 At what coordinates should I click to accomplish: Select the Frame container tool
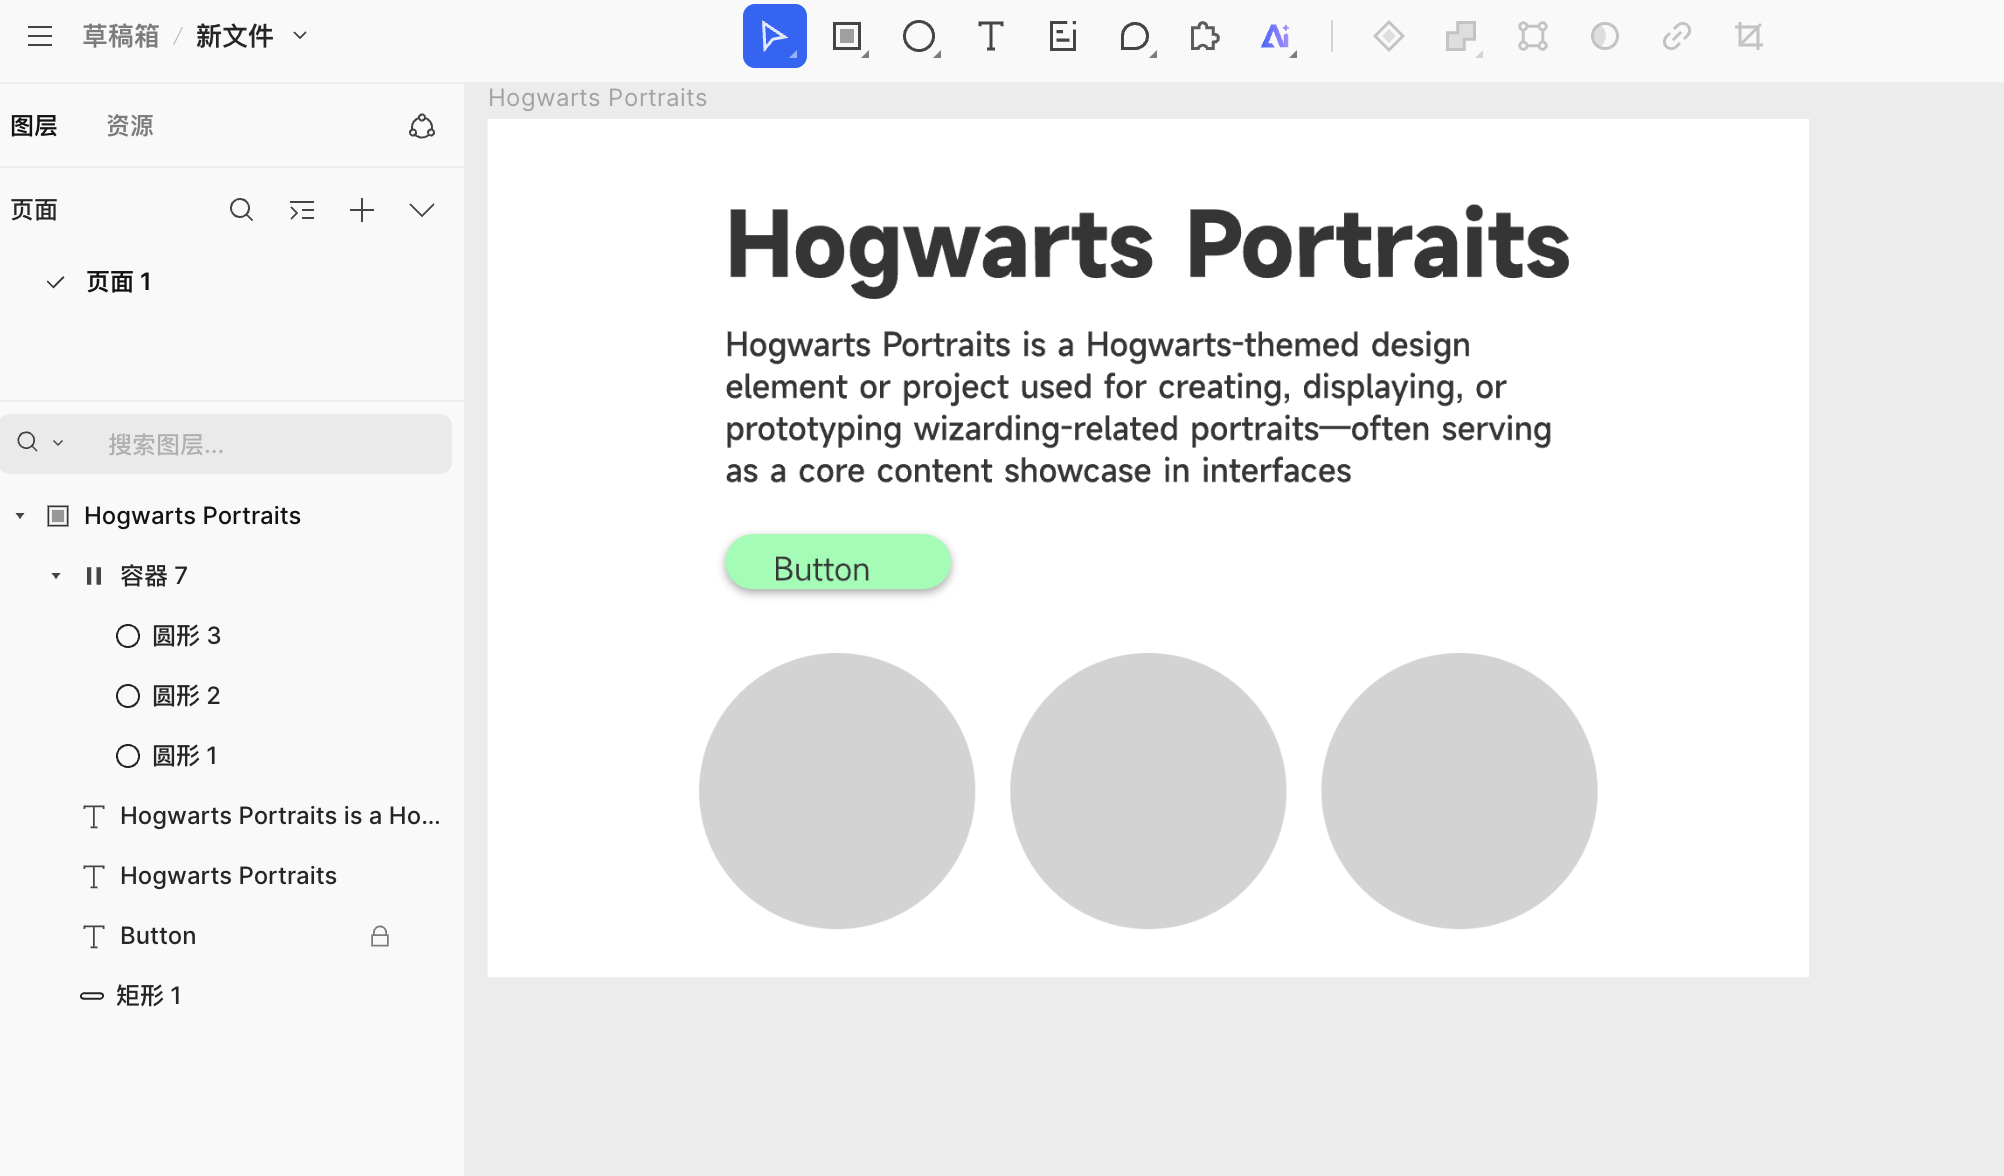pos(847,37)
